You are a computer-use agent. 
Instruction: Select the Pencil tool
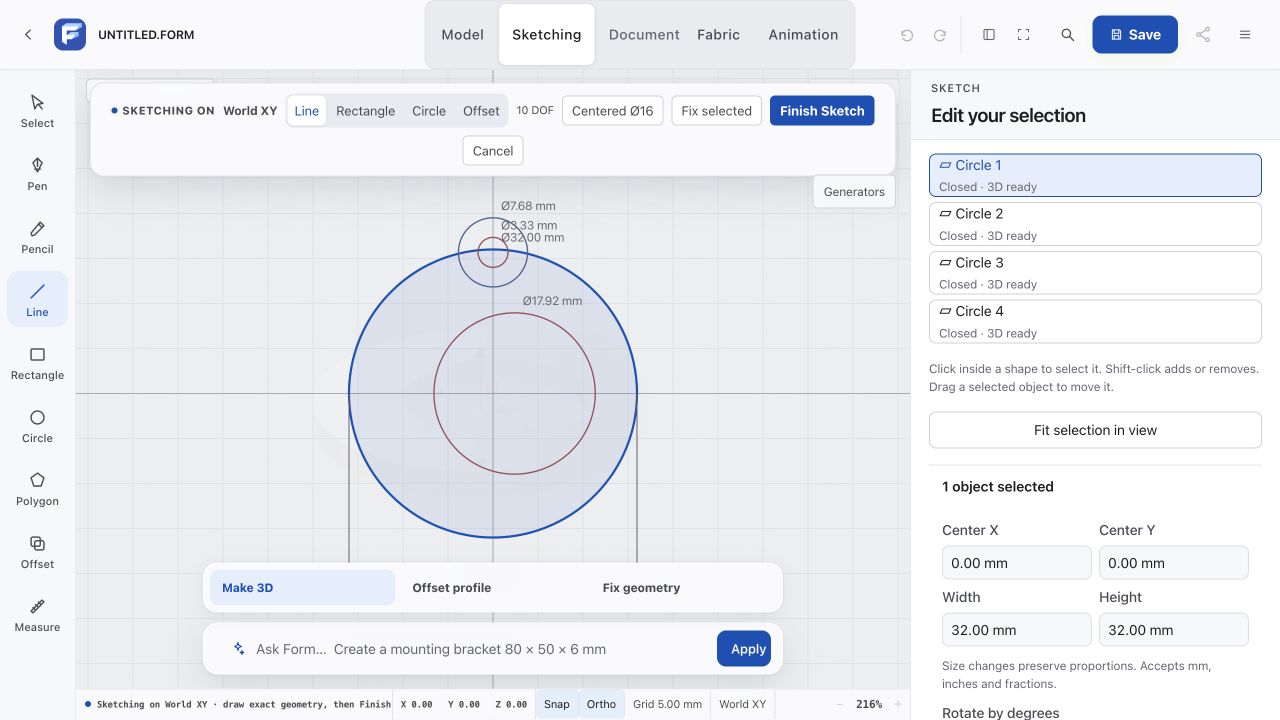click(37, 237)
